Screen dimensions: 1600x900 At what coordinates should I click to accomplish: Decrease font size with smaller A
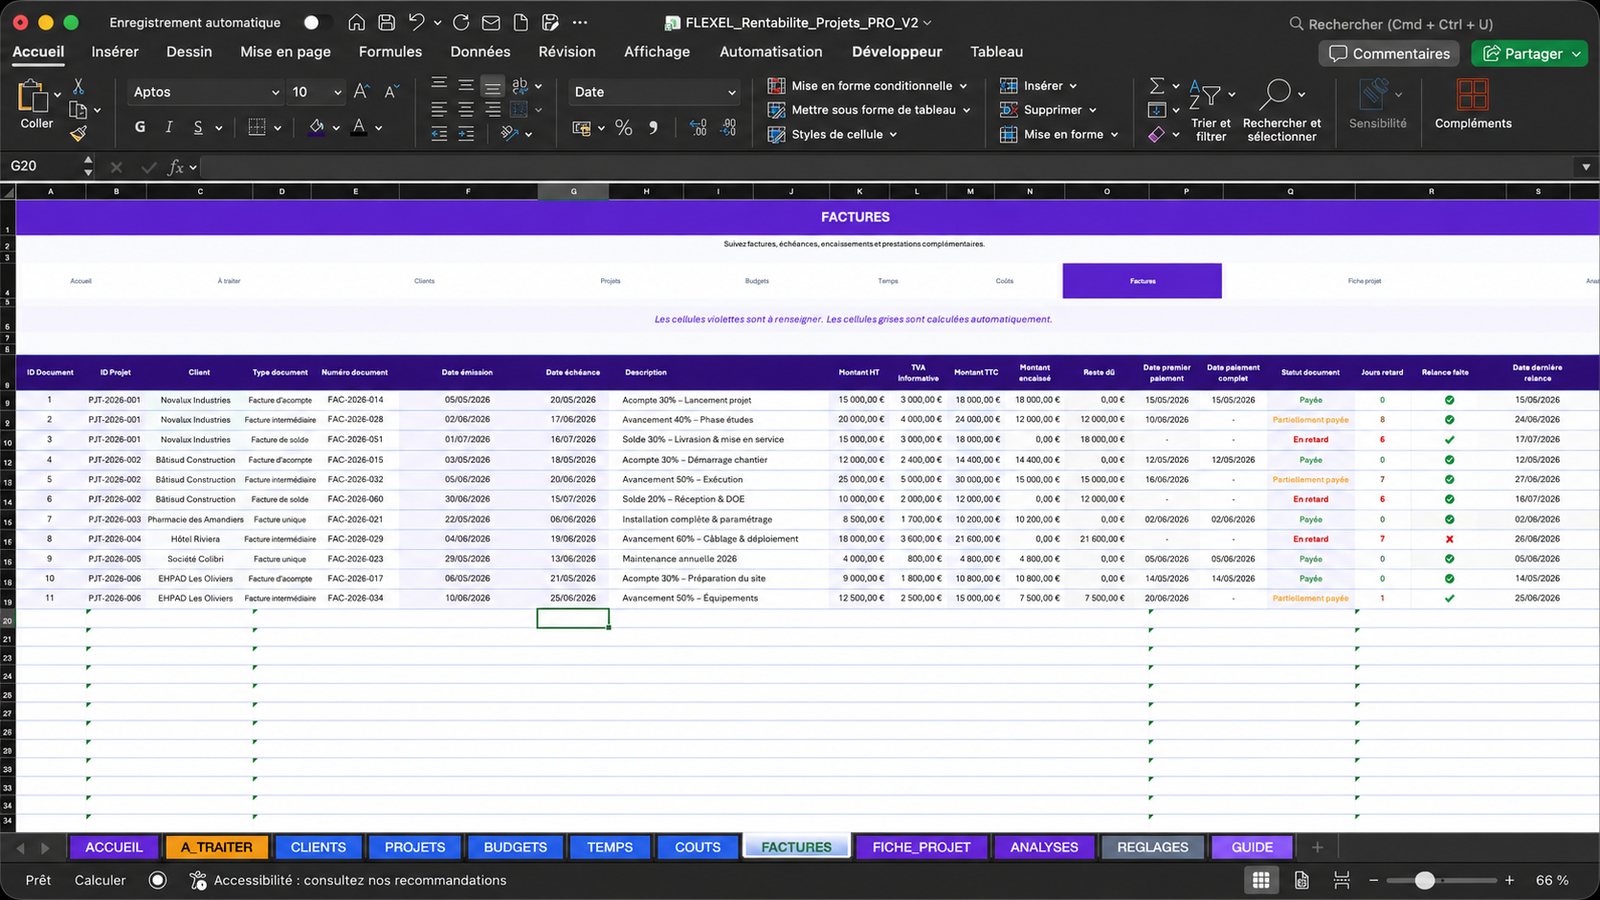click(x=392, y=91)
